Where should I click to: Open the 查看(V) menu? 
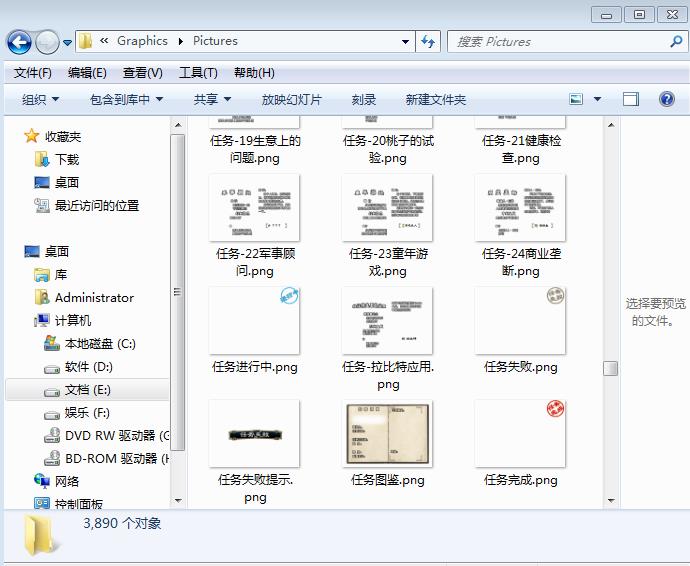click(143, 73)
